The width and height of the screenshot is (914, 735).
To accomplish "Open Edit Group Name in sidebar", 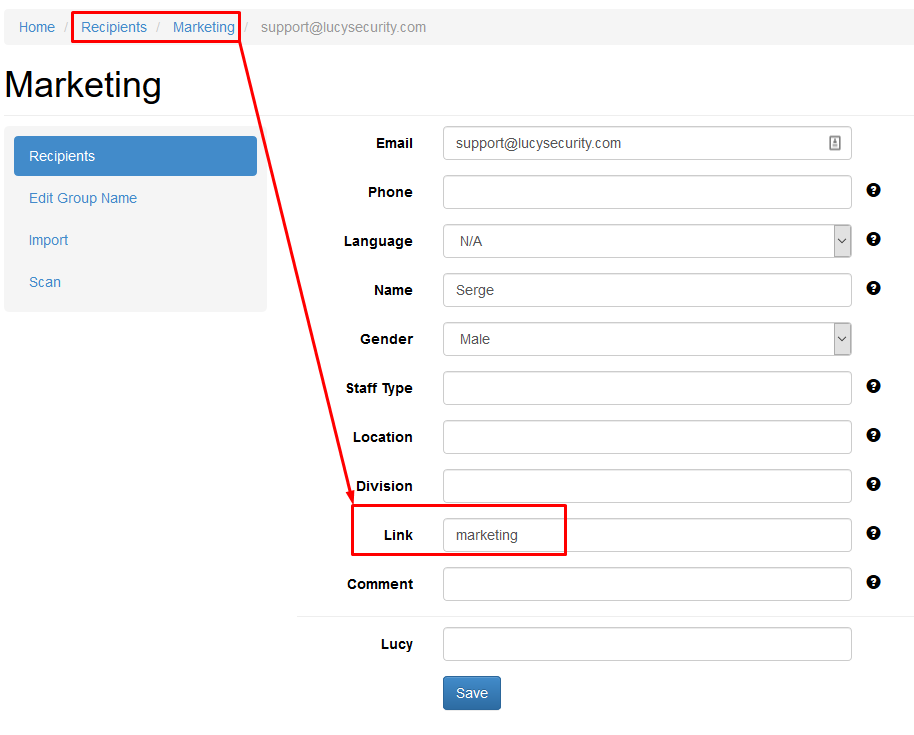I will 83,198.
